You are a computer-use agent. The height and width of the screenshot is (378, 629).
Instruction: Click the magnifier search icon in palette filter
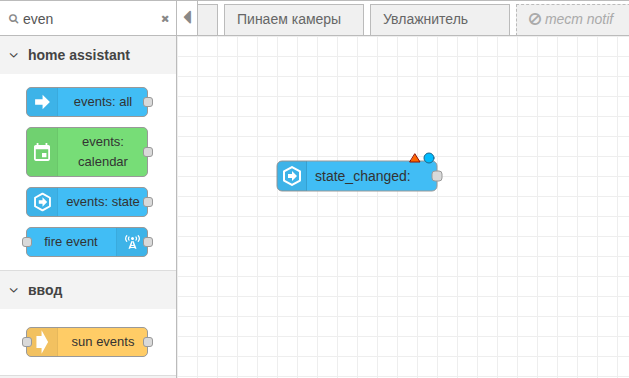pyautogui.click(x=14, y=19)
